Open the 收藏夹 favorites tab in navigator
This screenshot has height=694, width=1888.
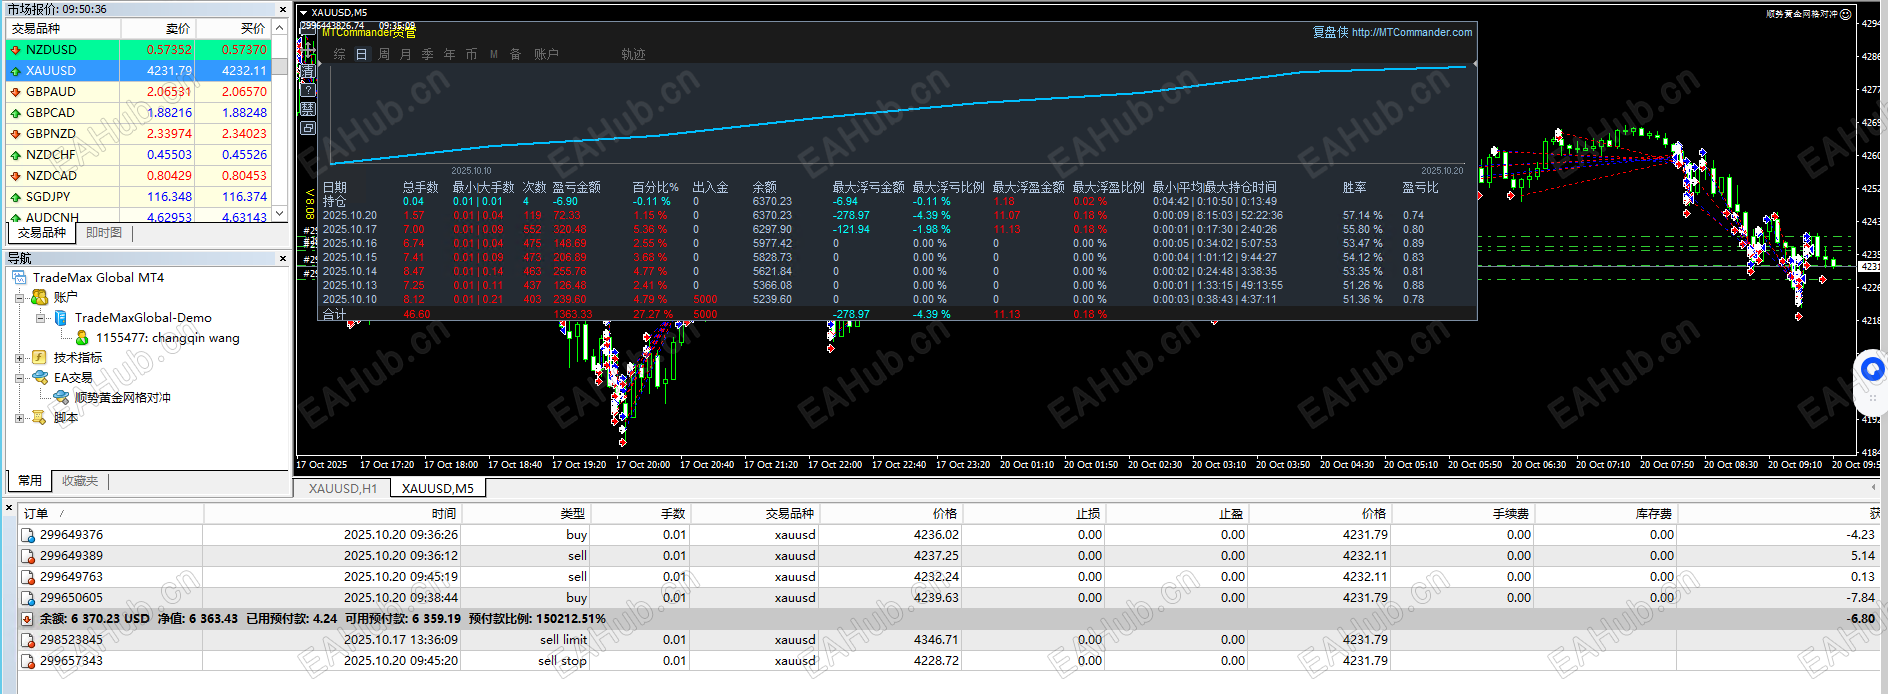click(80, 481)
